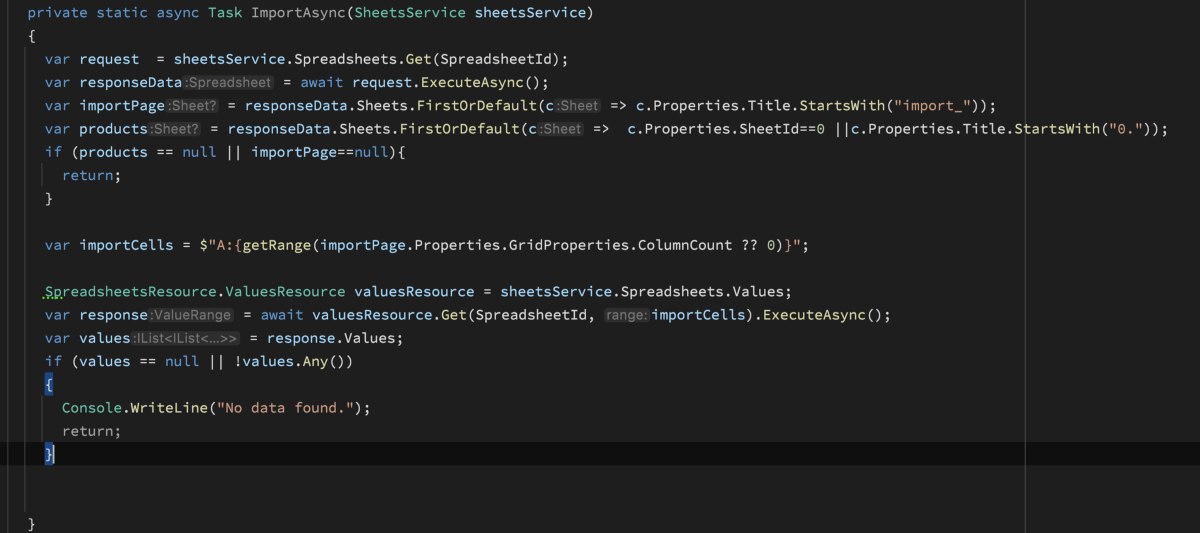This screenshot has width=1200, height=533.
Task: Click the 'valuesResource' variable declaration
Action: point(414,291)
